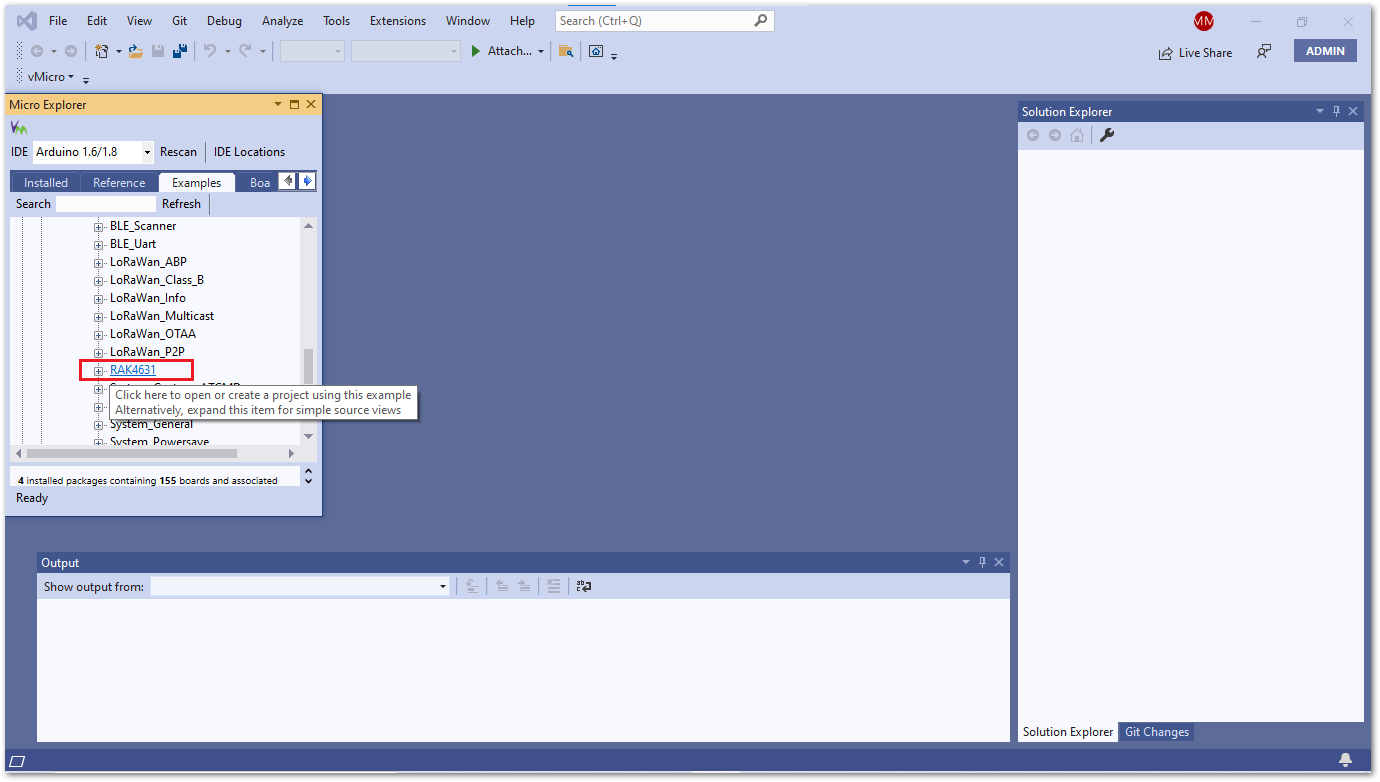Pin the Solution Explorer panel
The image size is (1380, 782).
pyautogui.click(x=1335, y=111)
